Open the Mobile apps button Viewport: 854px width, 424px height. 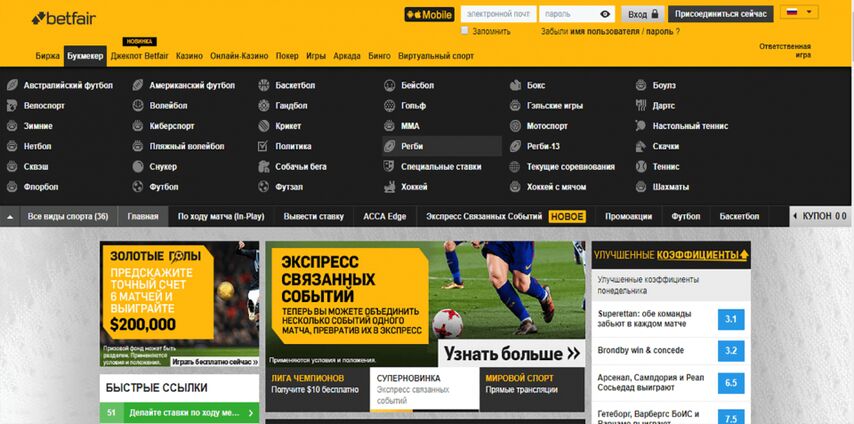tap(428, 14)
